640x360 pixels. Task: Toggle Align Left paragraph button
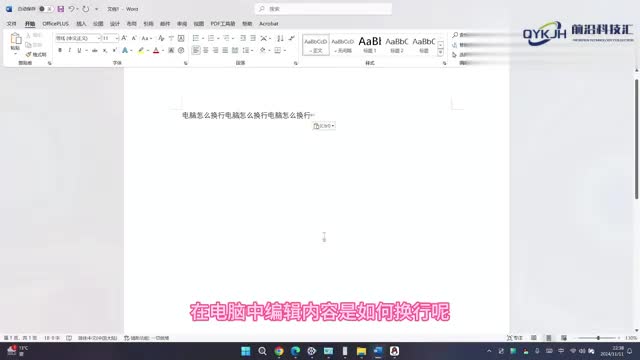tap(196, 50)
